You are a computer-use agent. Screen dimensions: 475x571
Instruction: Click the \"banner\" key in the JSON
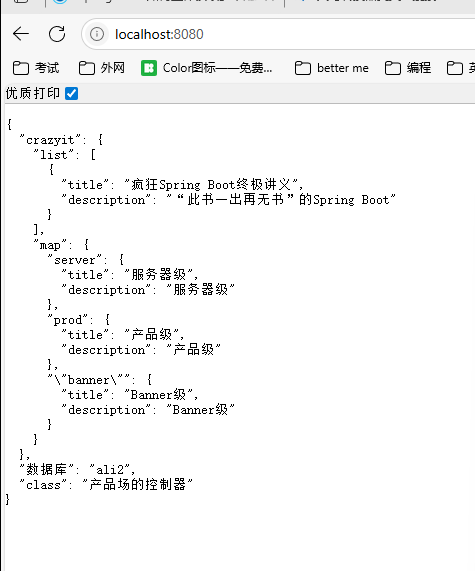coord(89,380)
